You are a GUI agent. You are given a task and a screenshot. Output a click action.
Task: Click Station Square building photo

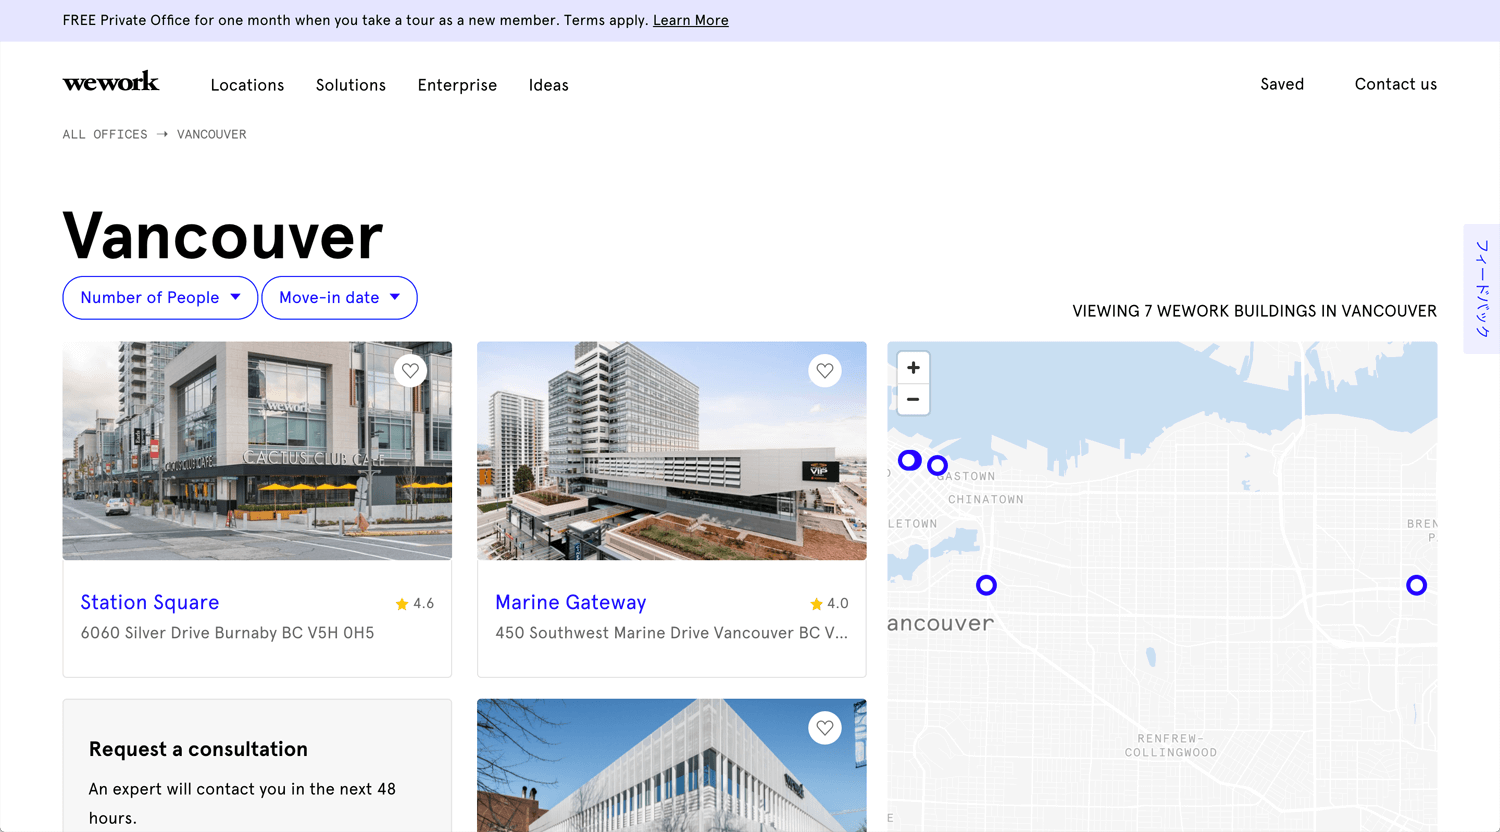(x=257, y=451)
